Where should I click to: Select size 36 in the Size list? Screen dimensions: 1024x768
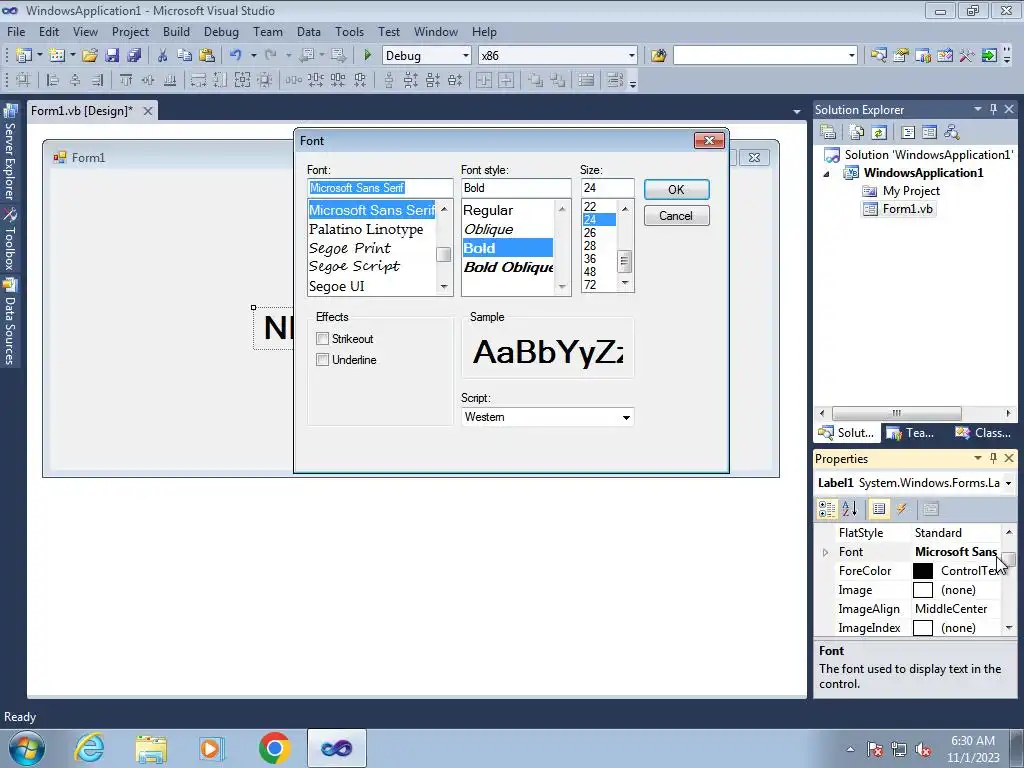click(599, 259)
